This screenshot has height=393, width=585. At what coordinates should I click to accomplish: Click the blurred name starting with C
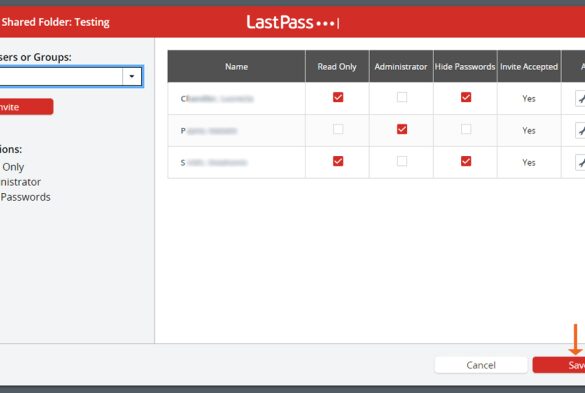click(x=217, y=99)
